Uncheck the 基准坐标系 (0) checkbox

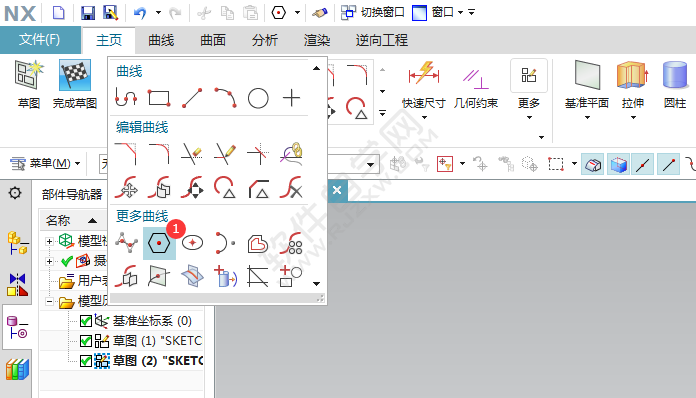point(86,321)
